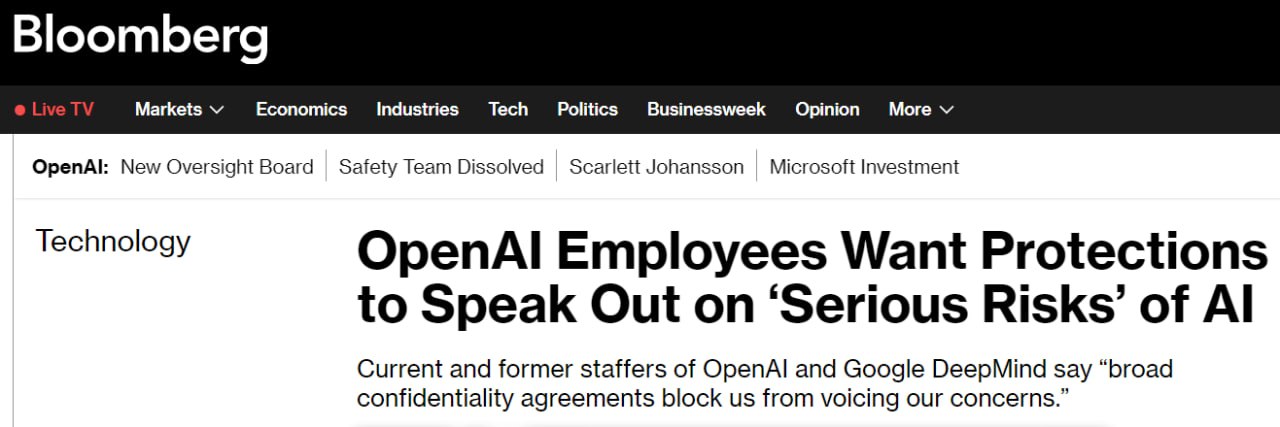
Task: Click the red Live TV dot
Action: click(19, 110)
